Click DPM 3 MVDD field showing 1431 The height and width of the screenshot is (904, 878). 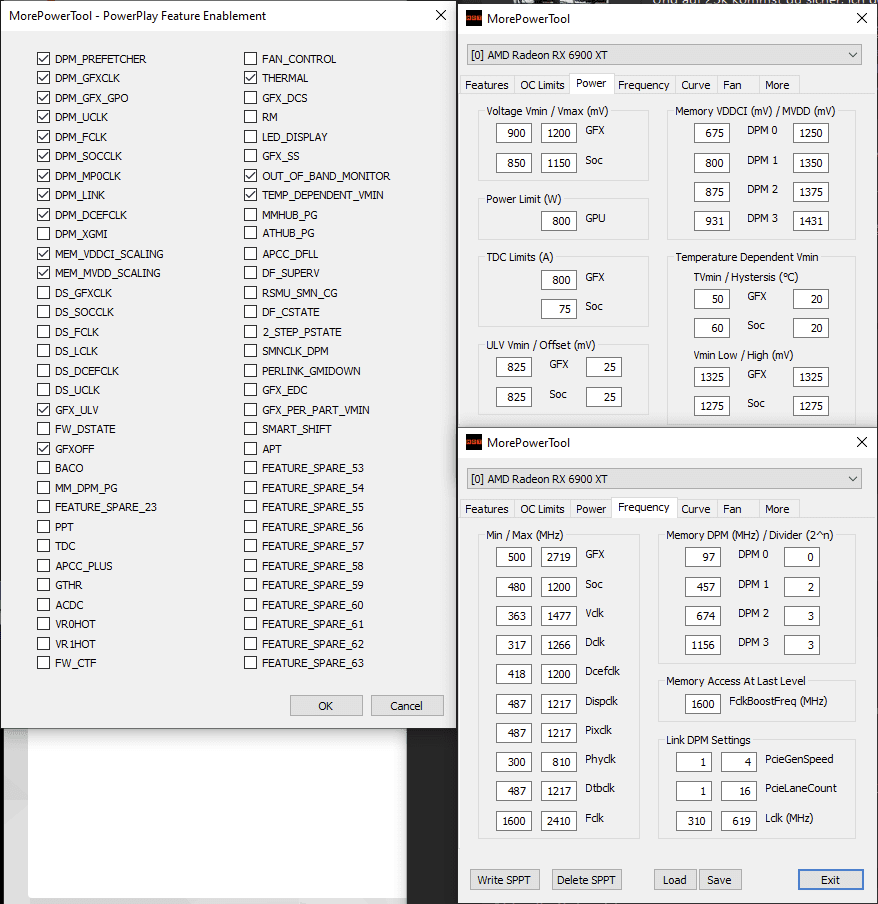[x=811, y=221]
